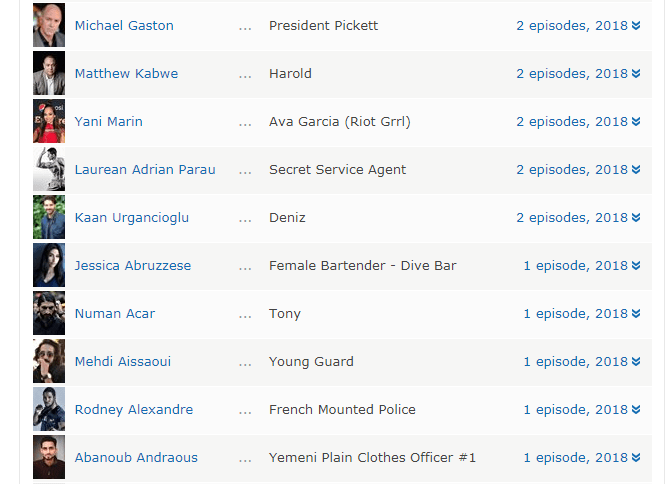Expand Jessica Abruzzese's episode chevron
667x484 pixels.
(x=636, y=266)
